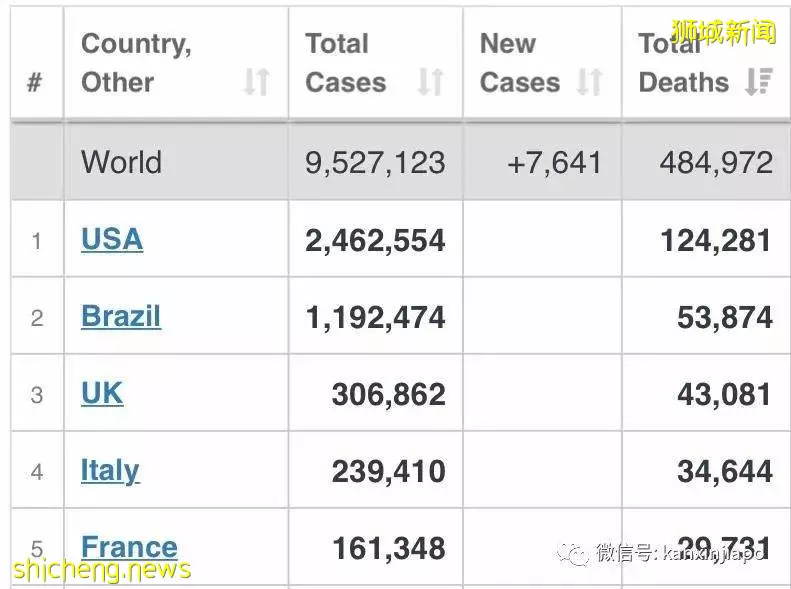Open the France country link
The height and width of the screenshot is (589, 791).
pos(129,547)
